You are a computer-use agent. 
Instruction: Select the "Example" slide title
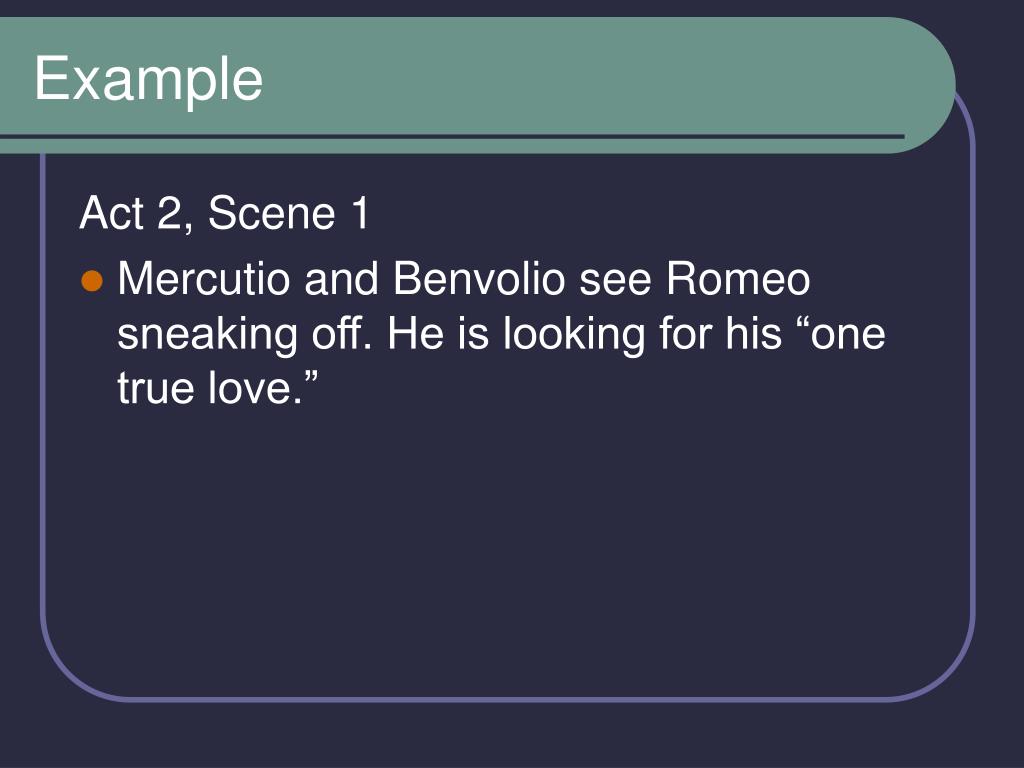pyautogui.click(x=148, y=79)
